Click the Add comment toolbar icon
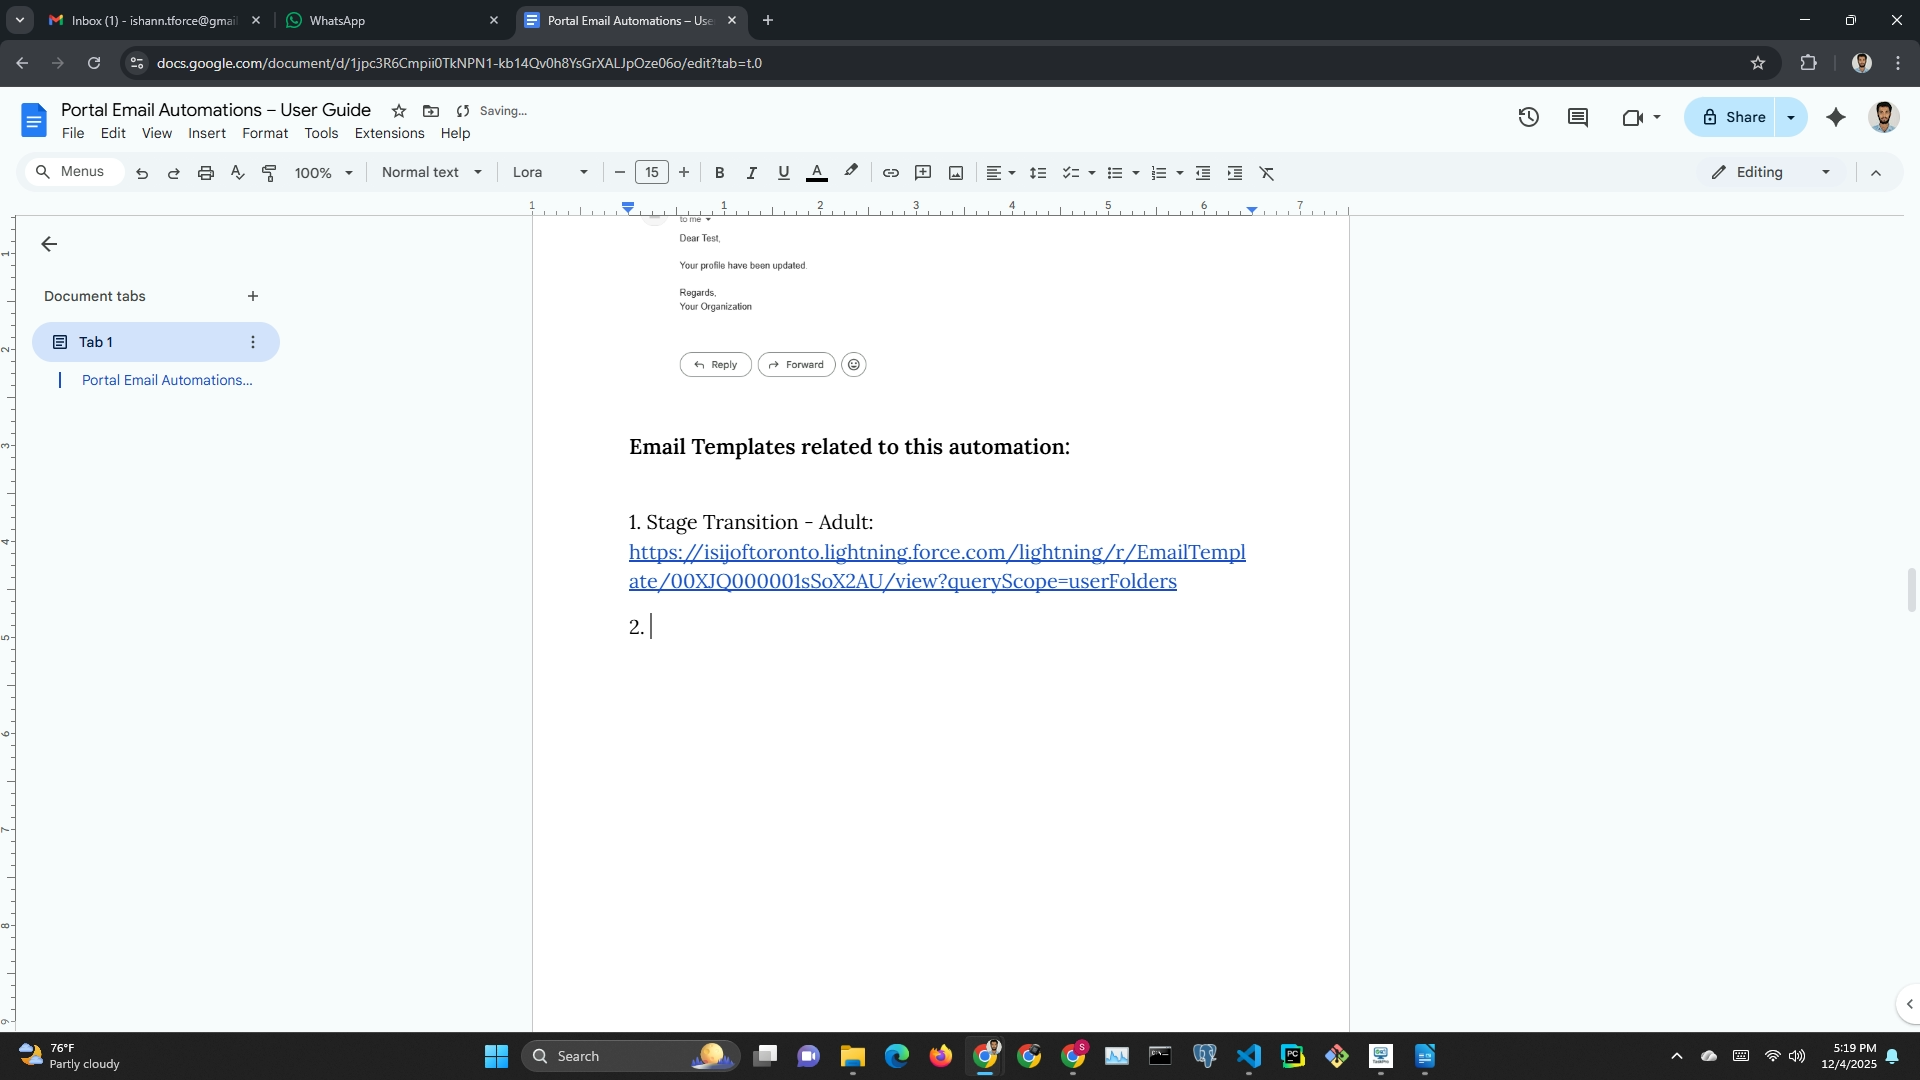Image resolution: width=1920 pixels, height=1080 pixels. coord(923,173)
